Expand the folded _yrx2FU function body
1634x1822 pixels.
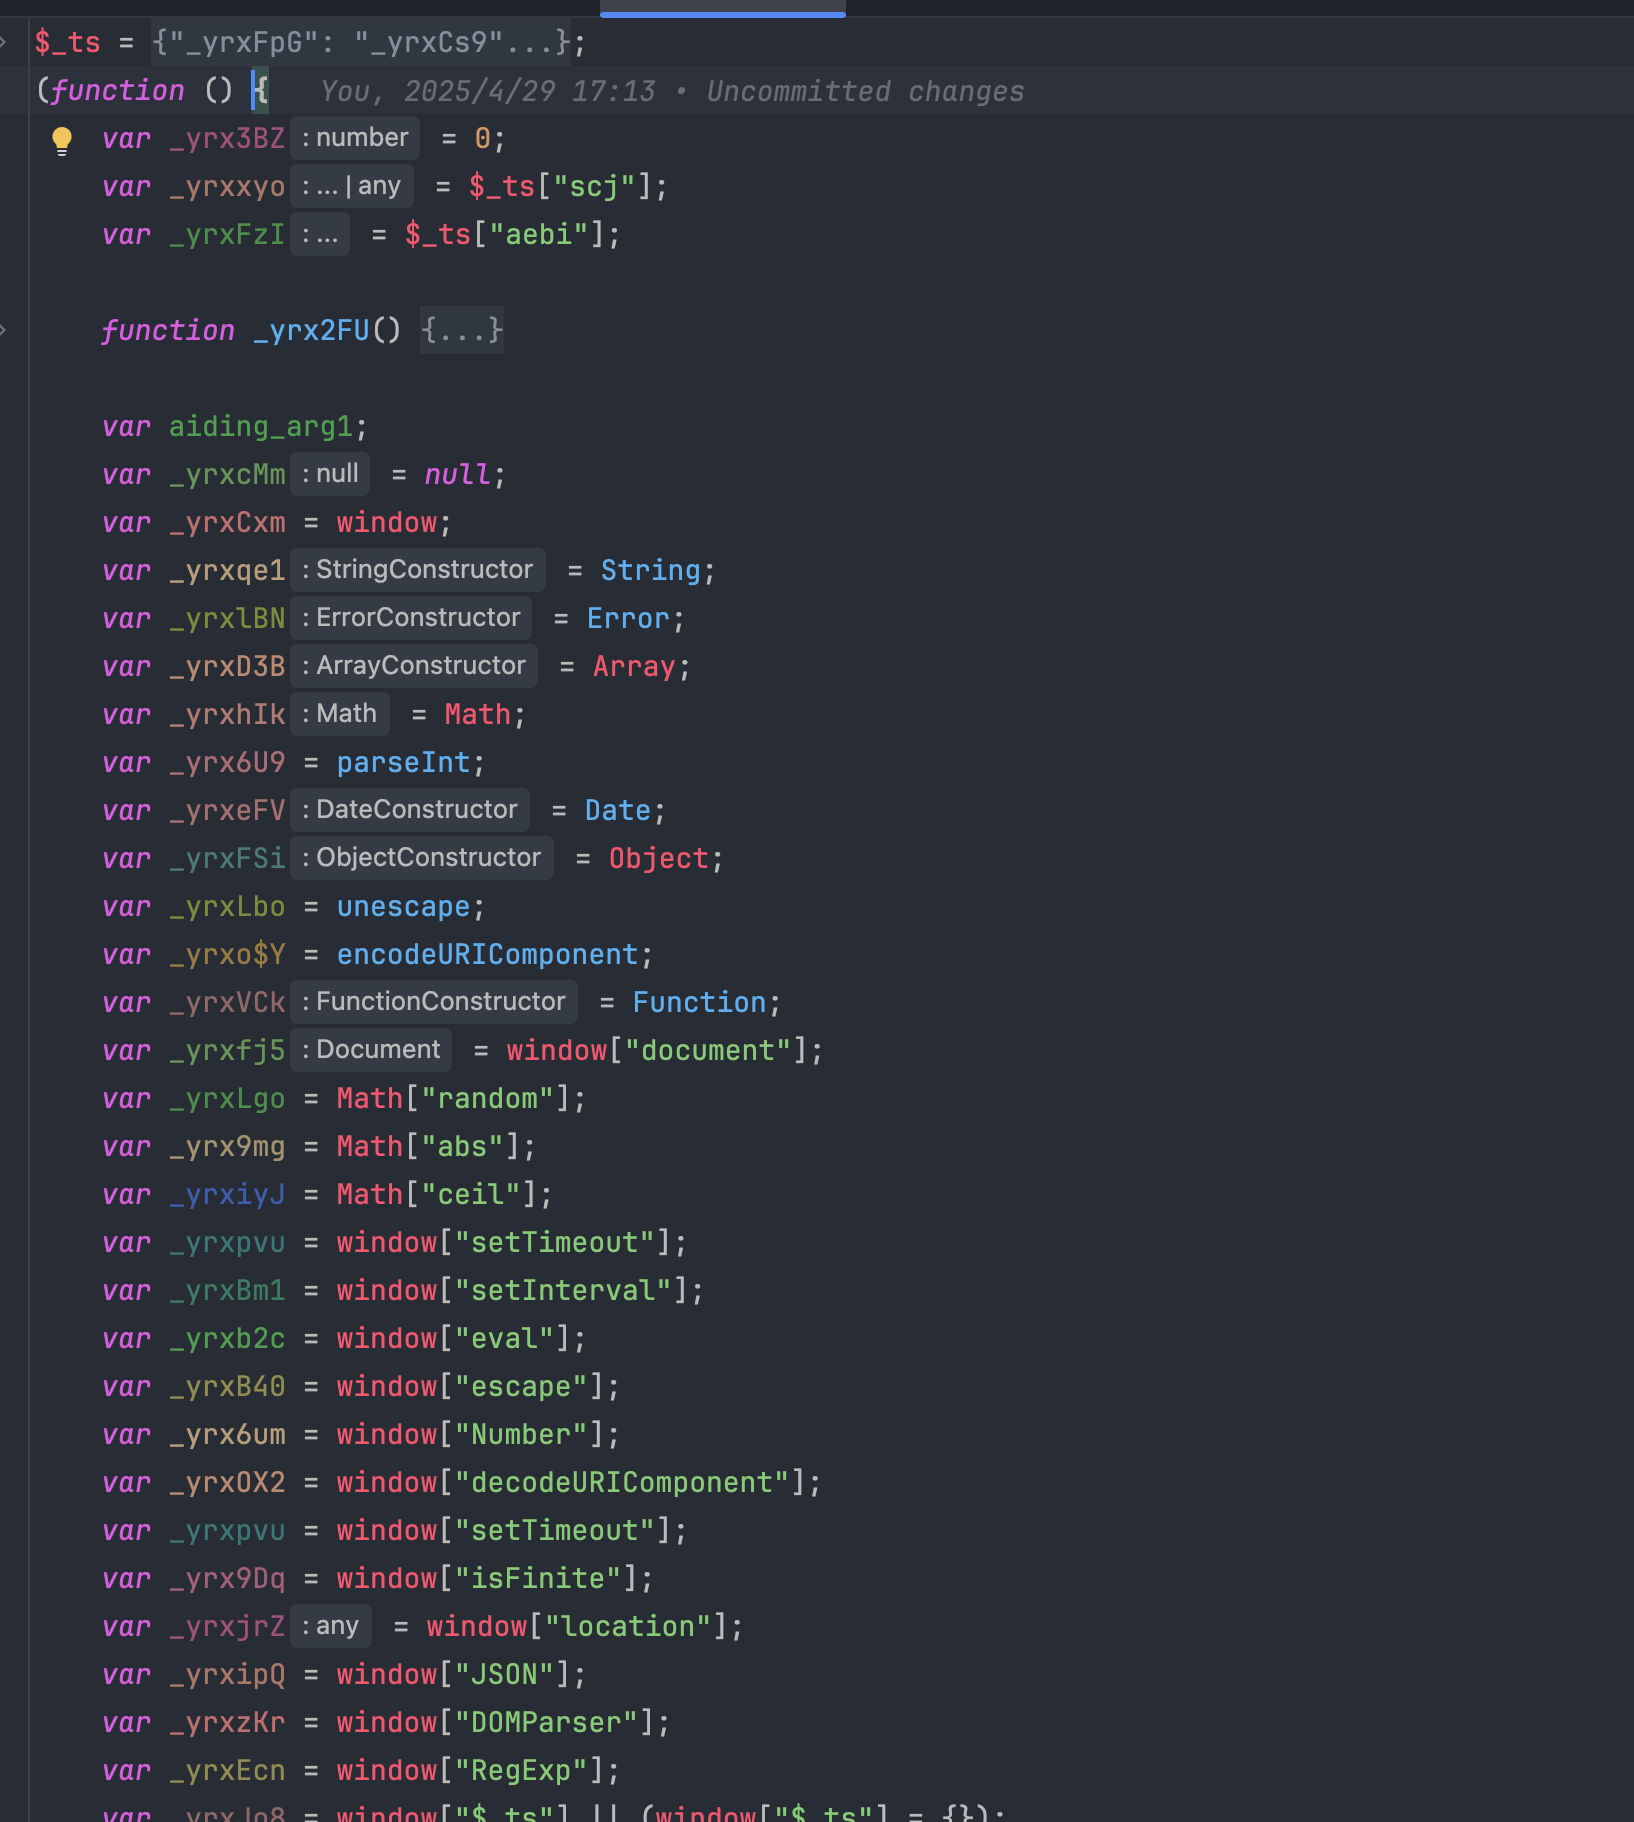pyautogui.click(x=461, y=331)
